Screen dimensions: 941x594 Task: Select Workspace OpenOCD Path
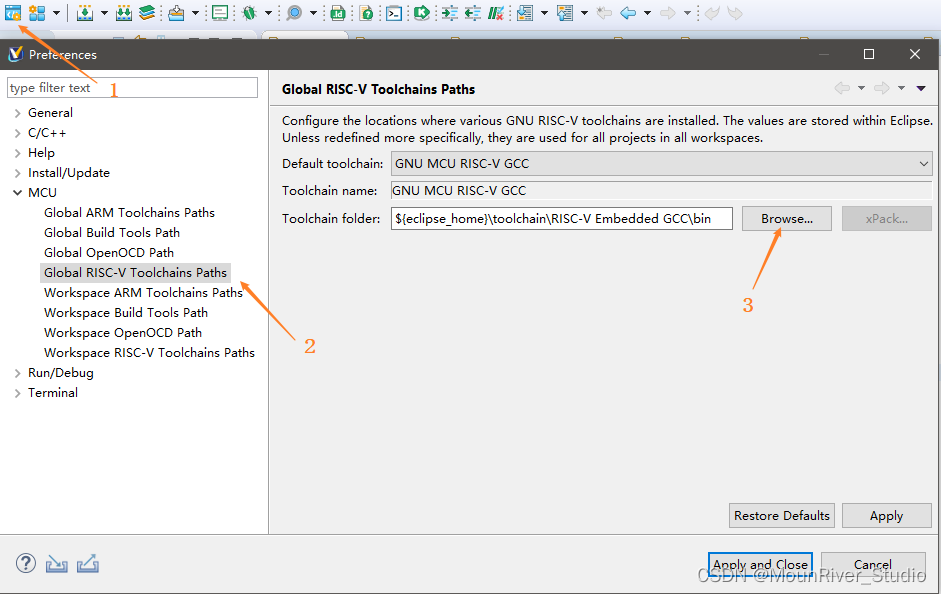coord(122,332)
